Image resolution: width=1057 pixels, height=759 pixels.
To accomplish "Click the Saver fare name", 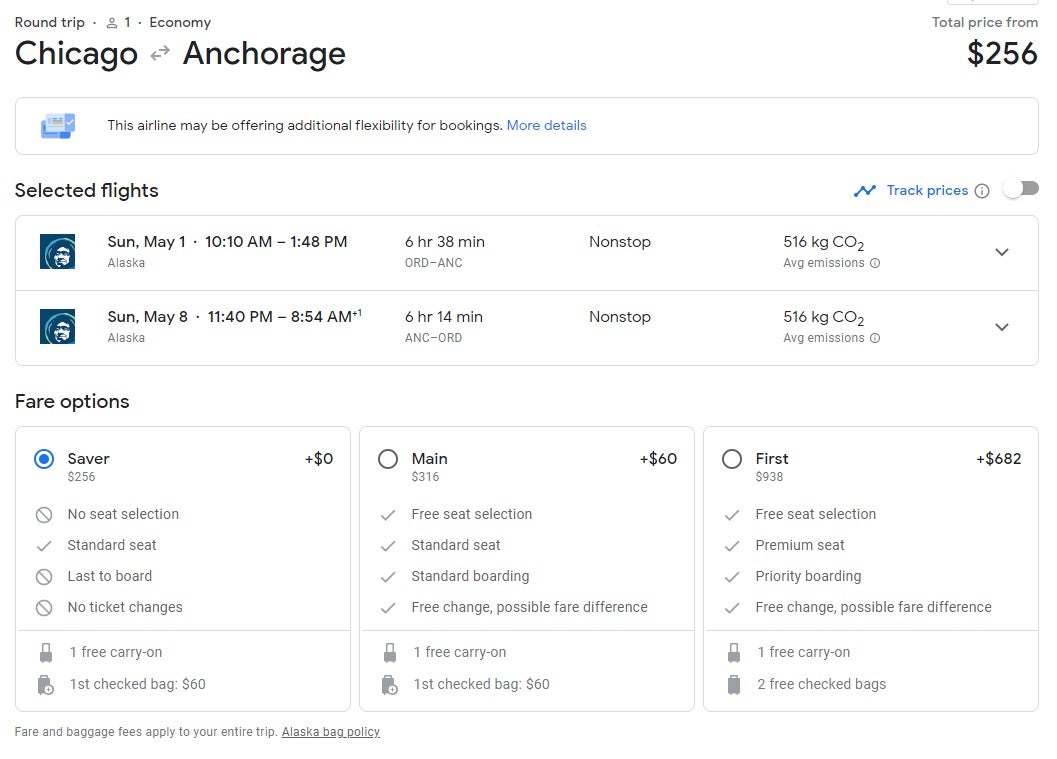I will (x=88, y=458).
